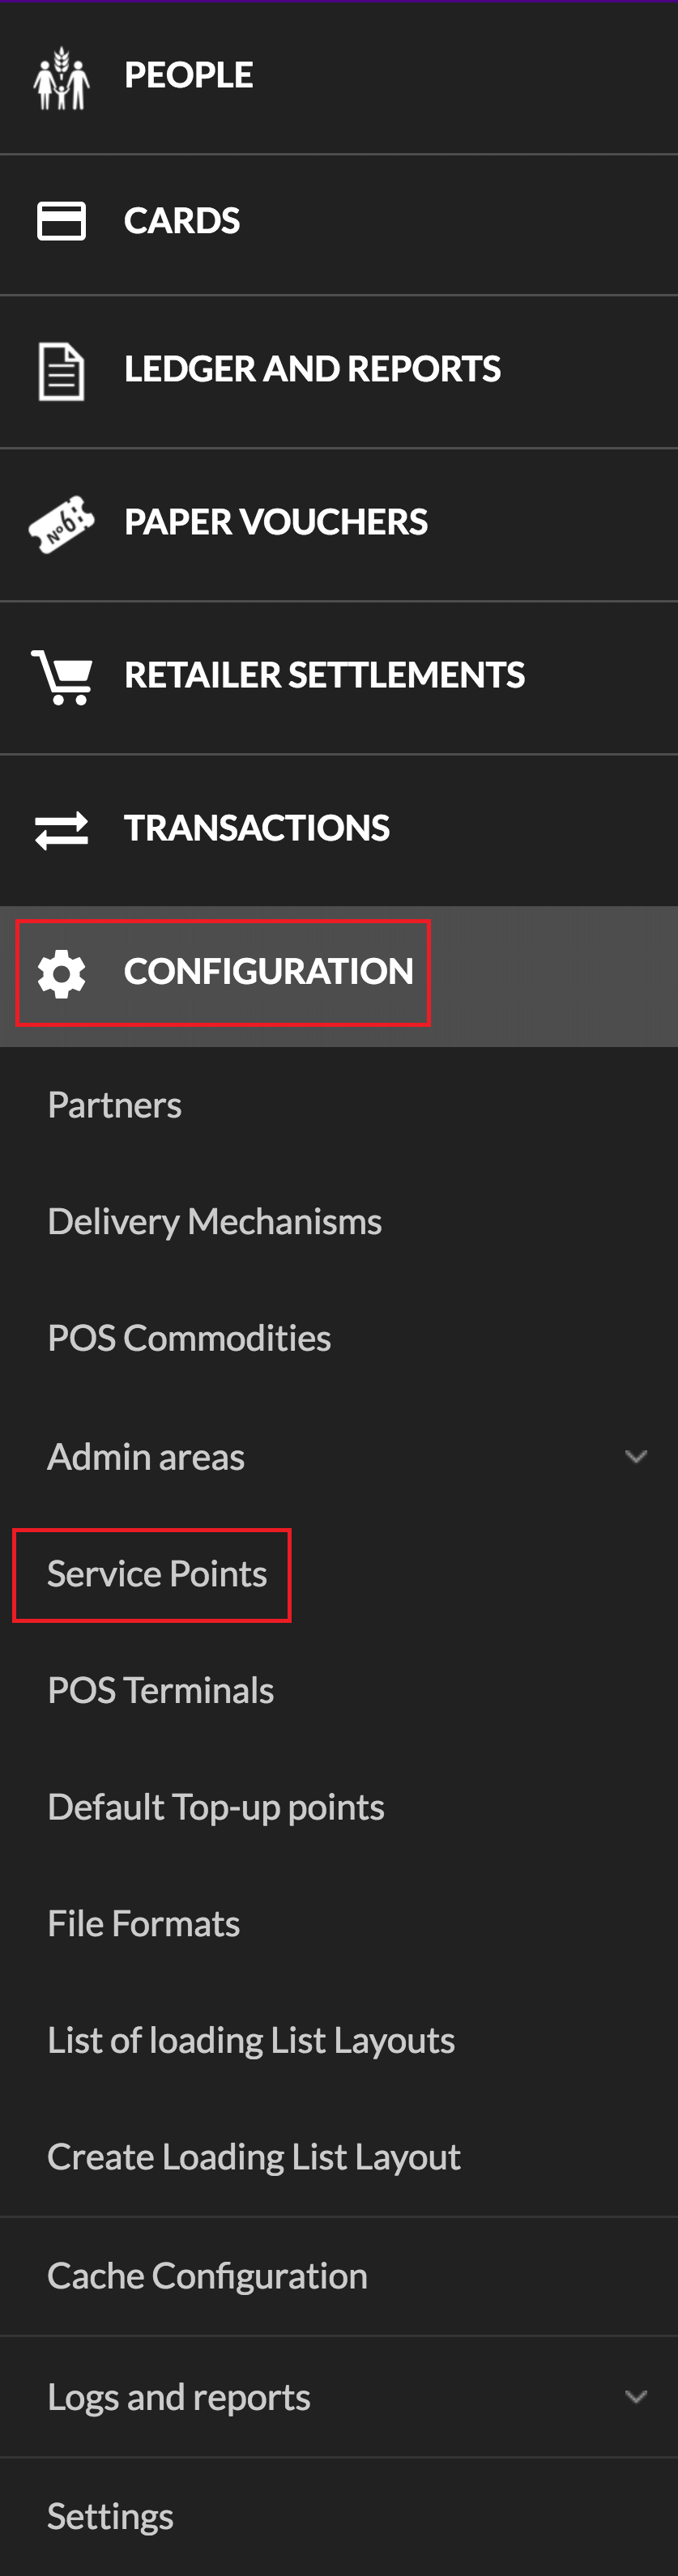This screenshot has height=2576, width=678.
Task: Open Cache Configuration page
Action: coord(208,2276)
